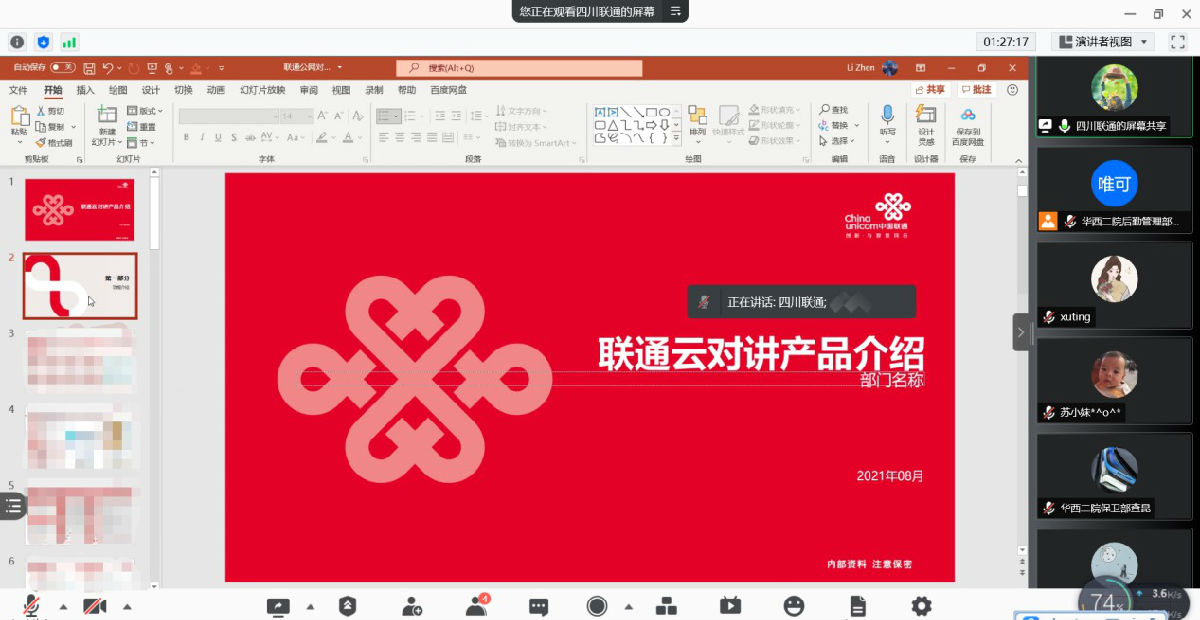Open the Design (设计) tab

(x=150, y=90)
